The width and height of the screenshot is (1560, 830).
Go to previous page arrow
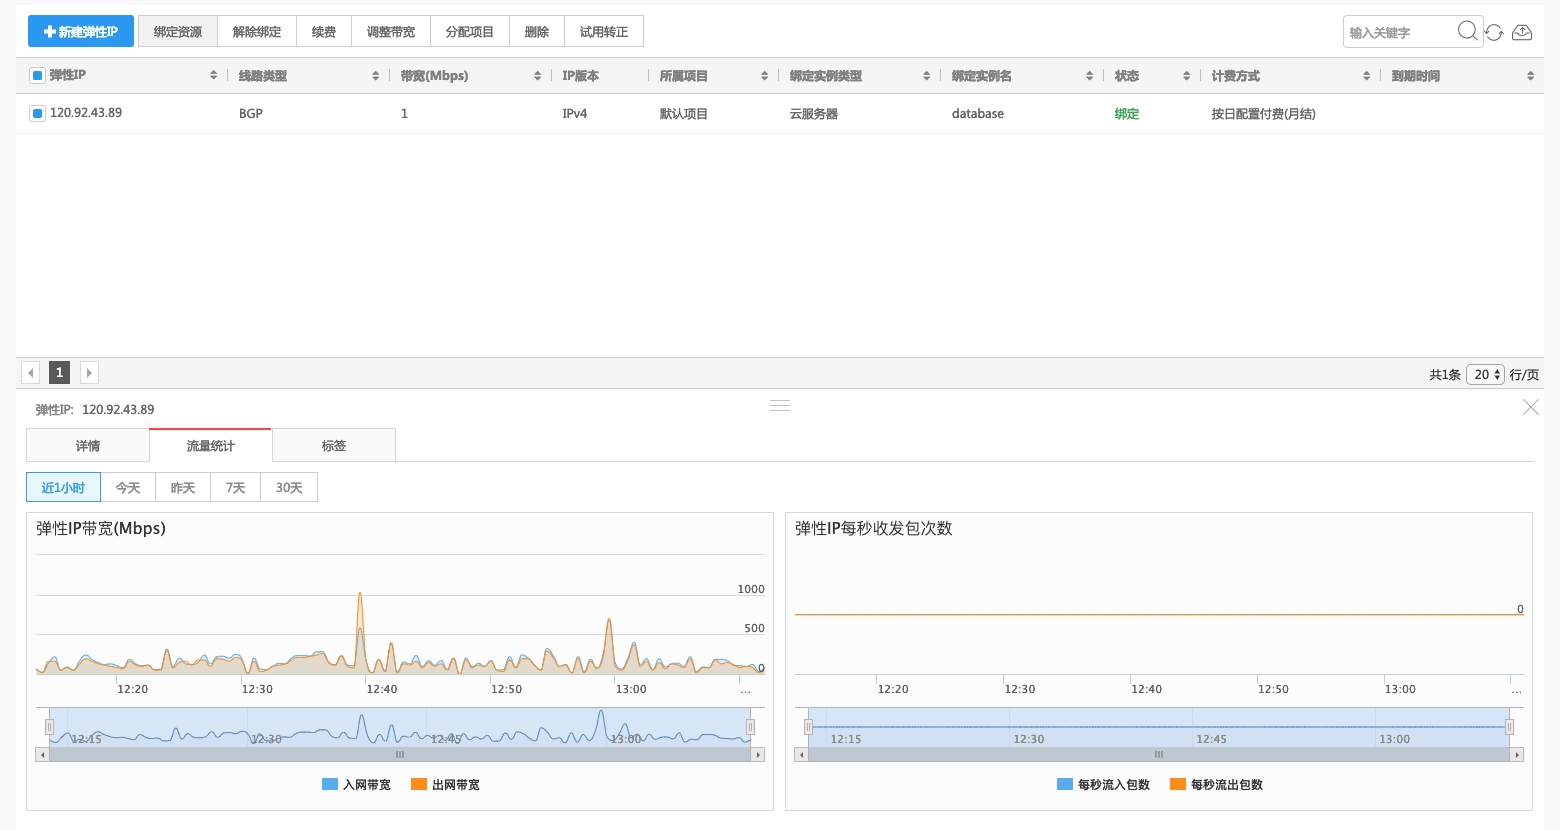pyautogui.click(x=31, y=373)
